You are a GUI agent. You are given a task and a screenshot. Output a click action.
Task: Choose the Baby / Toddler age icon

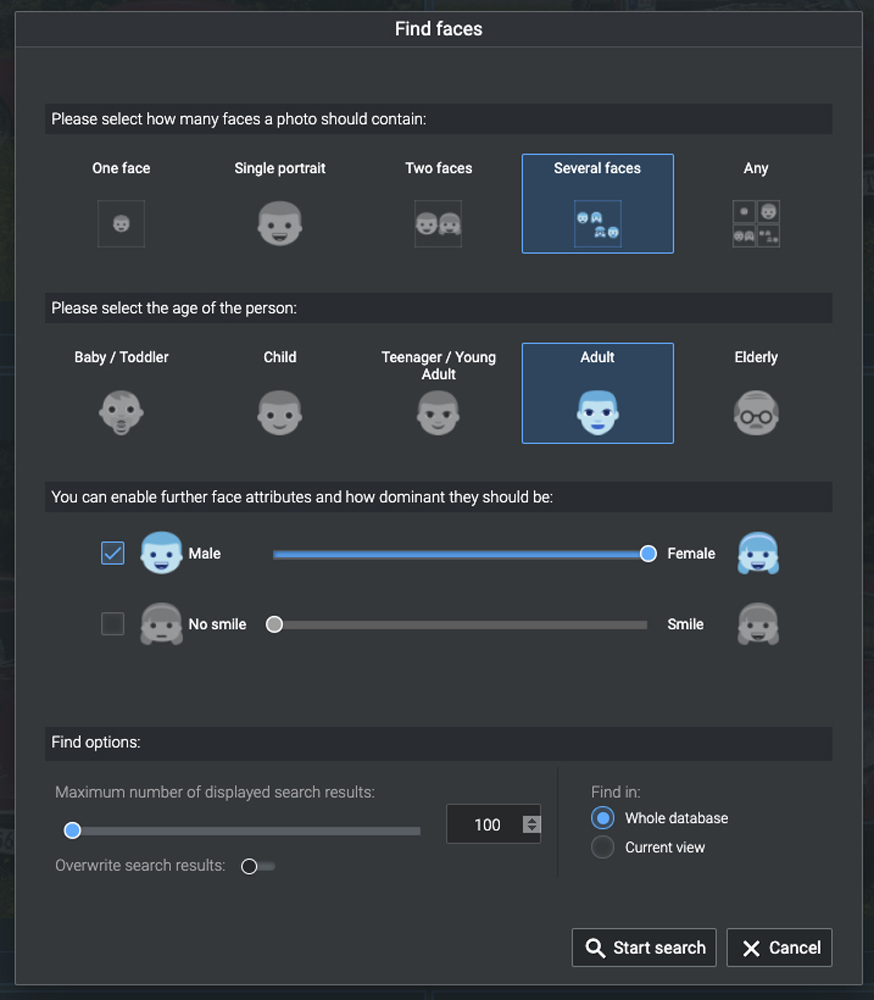[x=121, y=412]
